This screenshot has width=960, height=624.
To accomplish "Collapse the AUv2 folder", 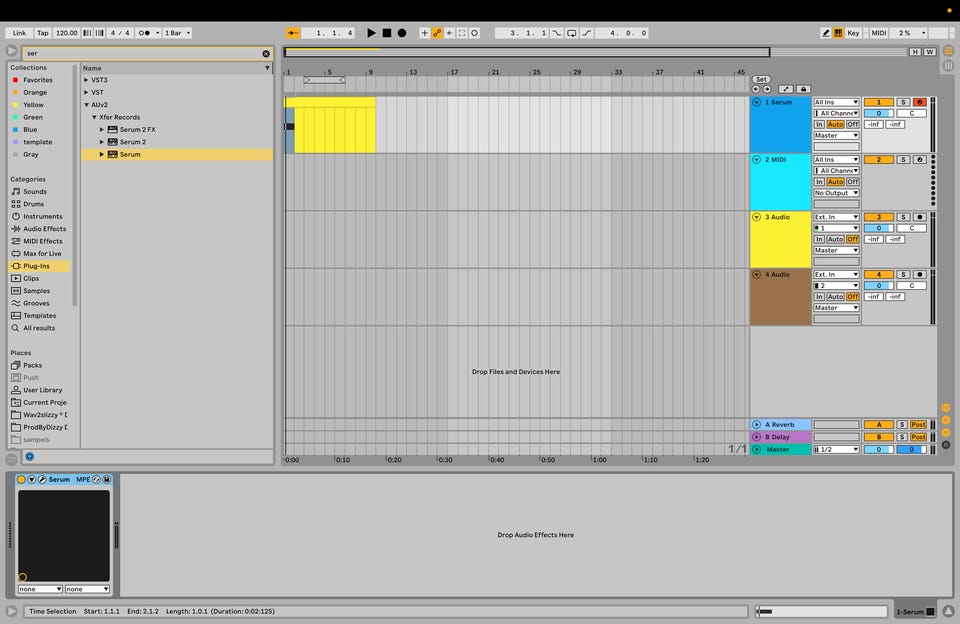I will point(86,105).
